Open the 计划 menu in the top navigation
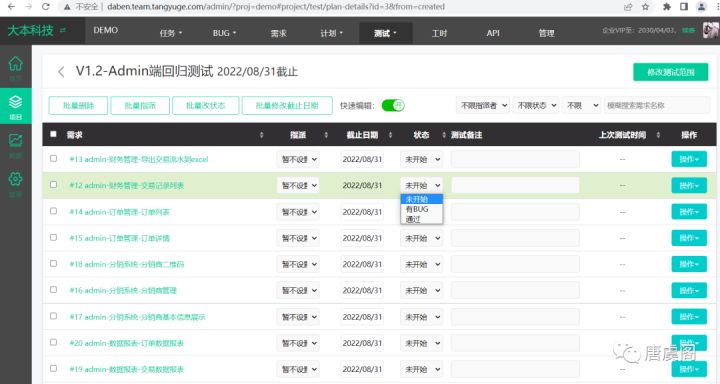720x384 pixels. point(332,33)
